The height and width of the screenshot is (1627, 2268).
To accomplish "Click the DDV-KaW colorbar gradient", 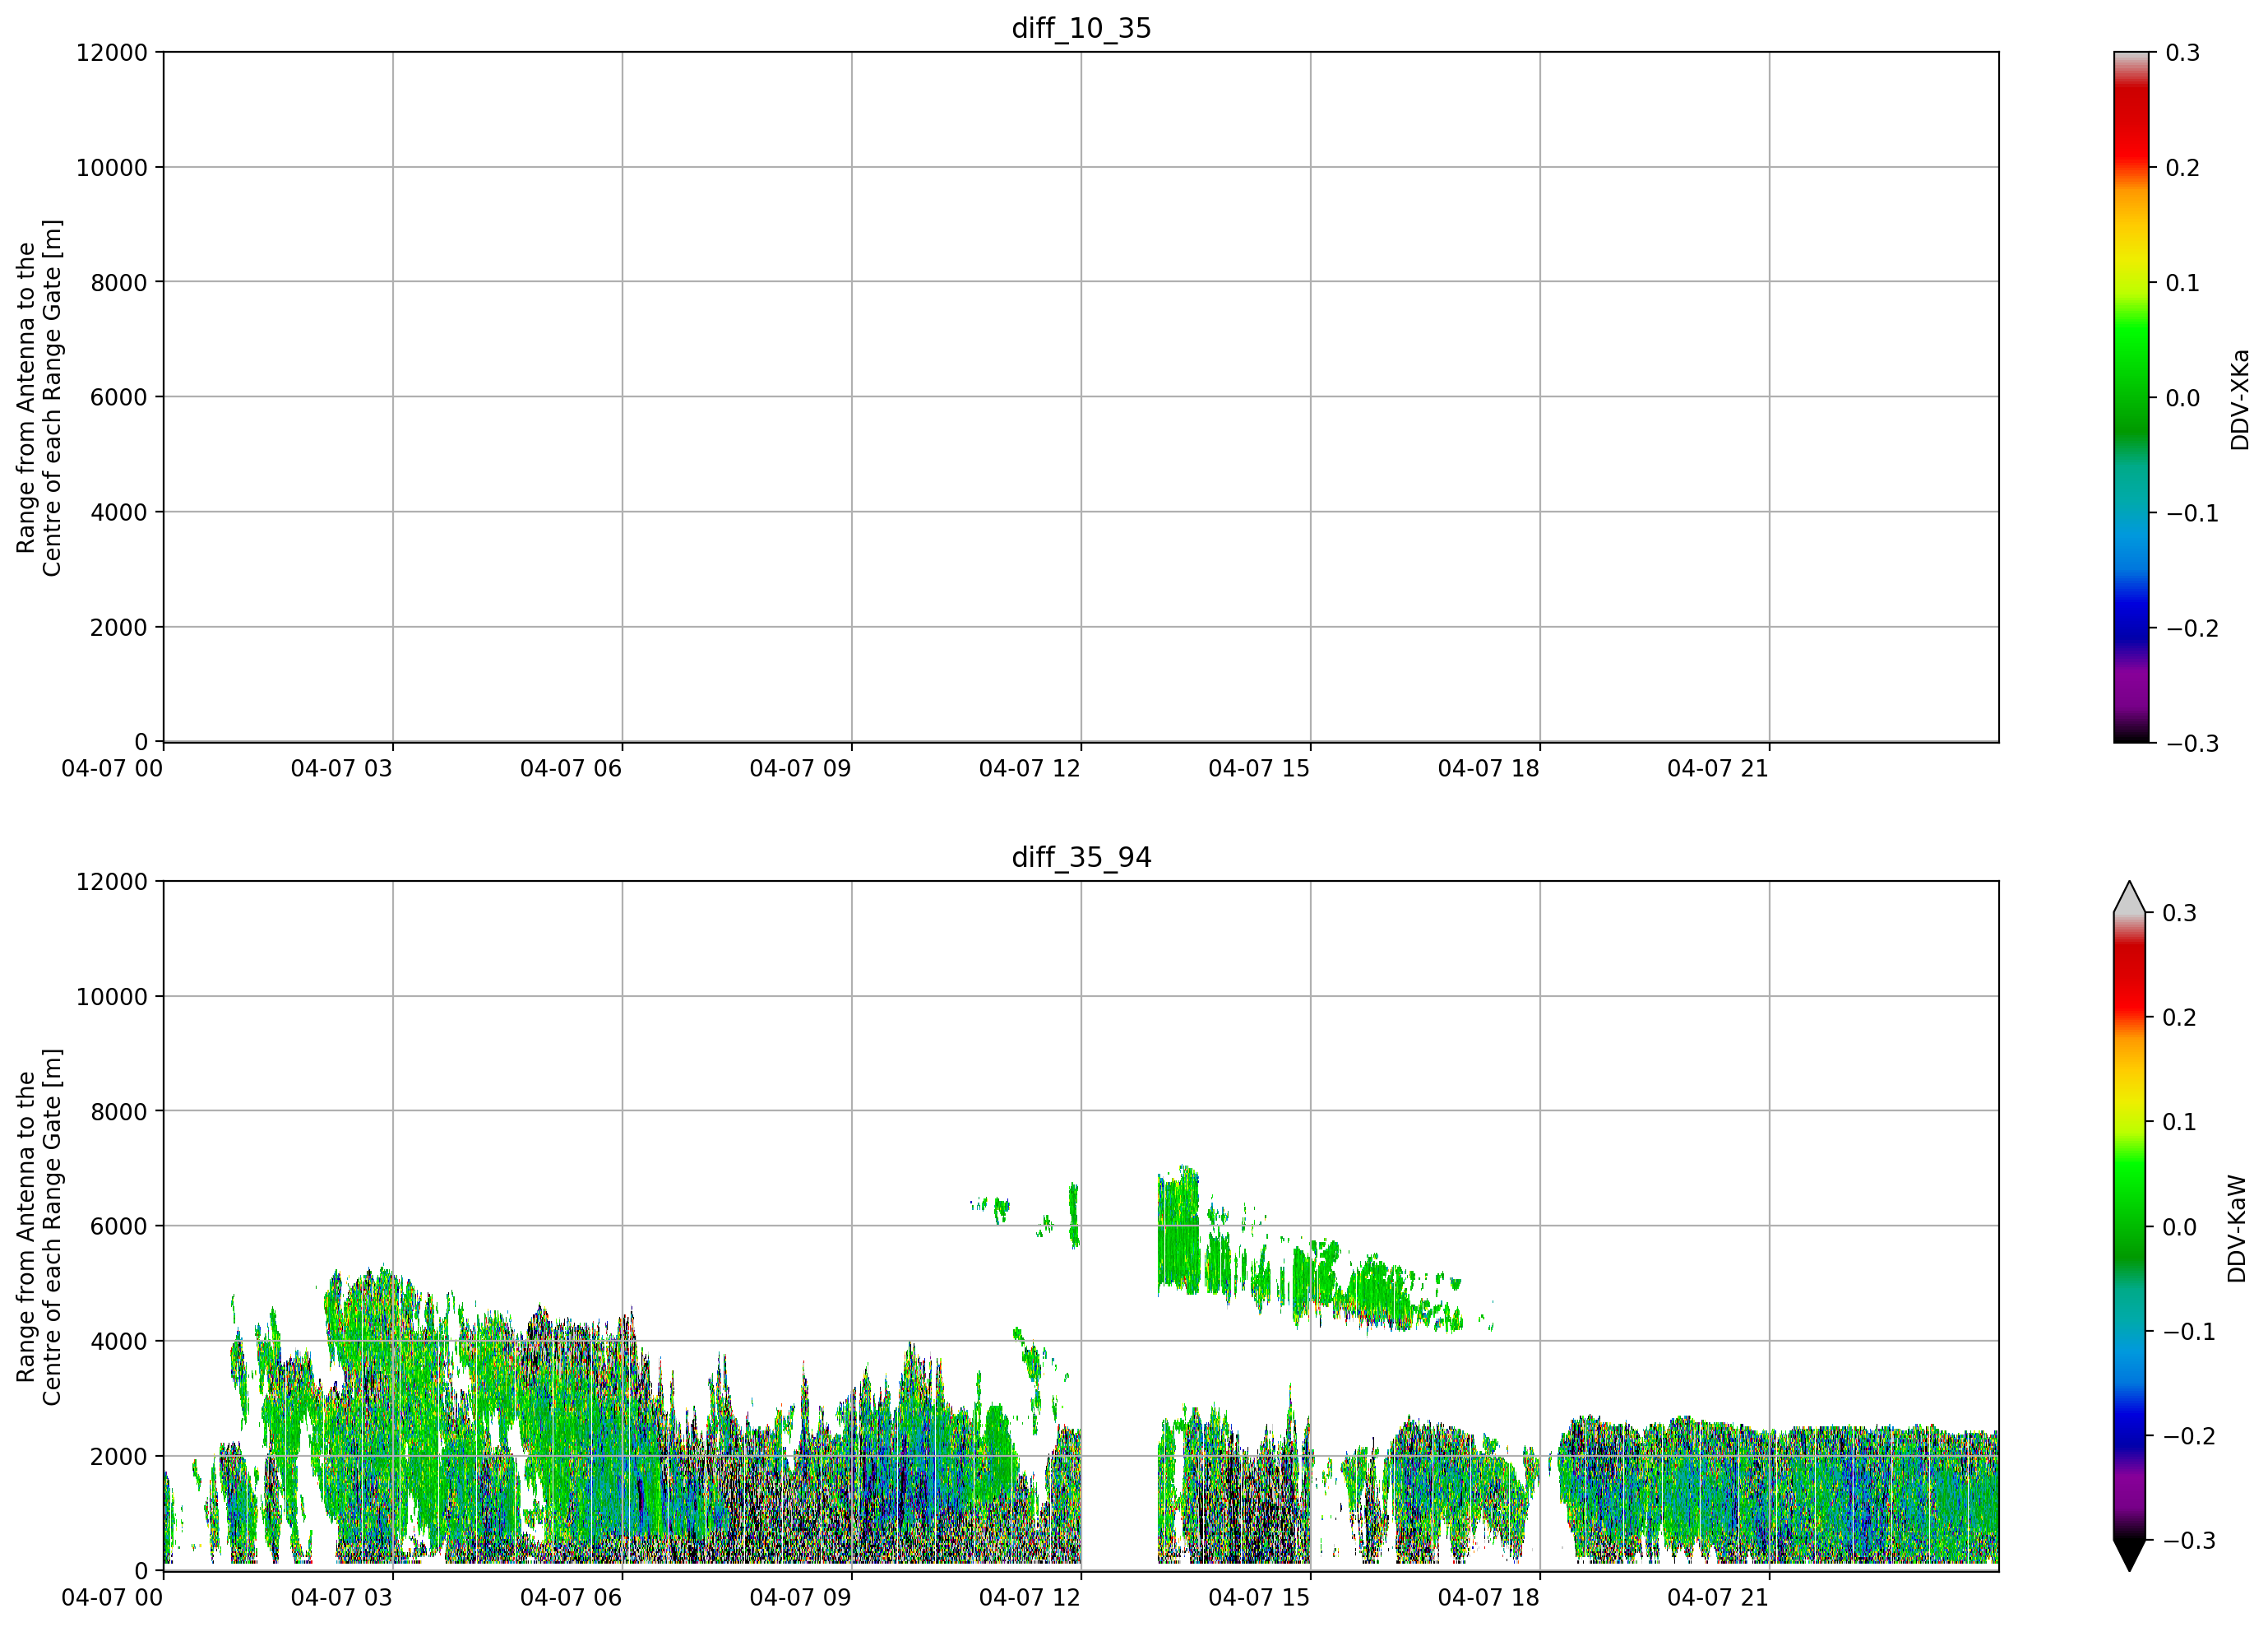I will click(x=2130, y=1226).
